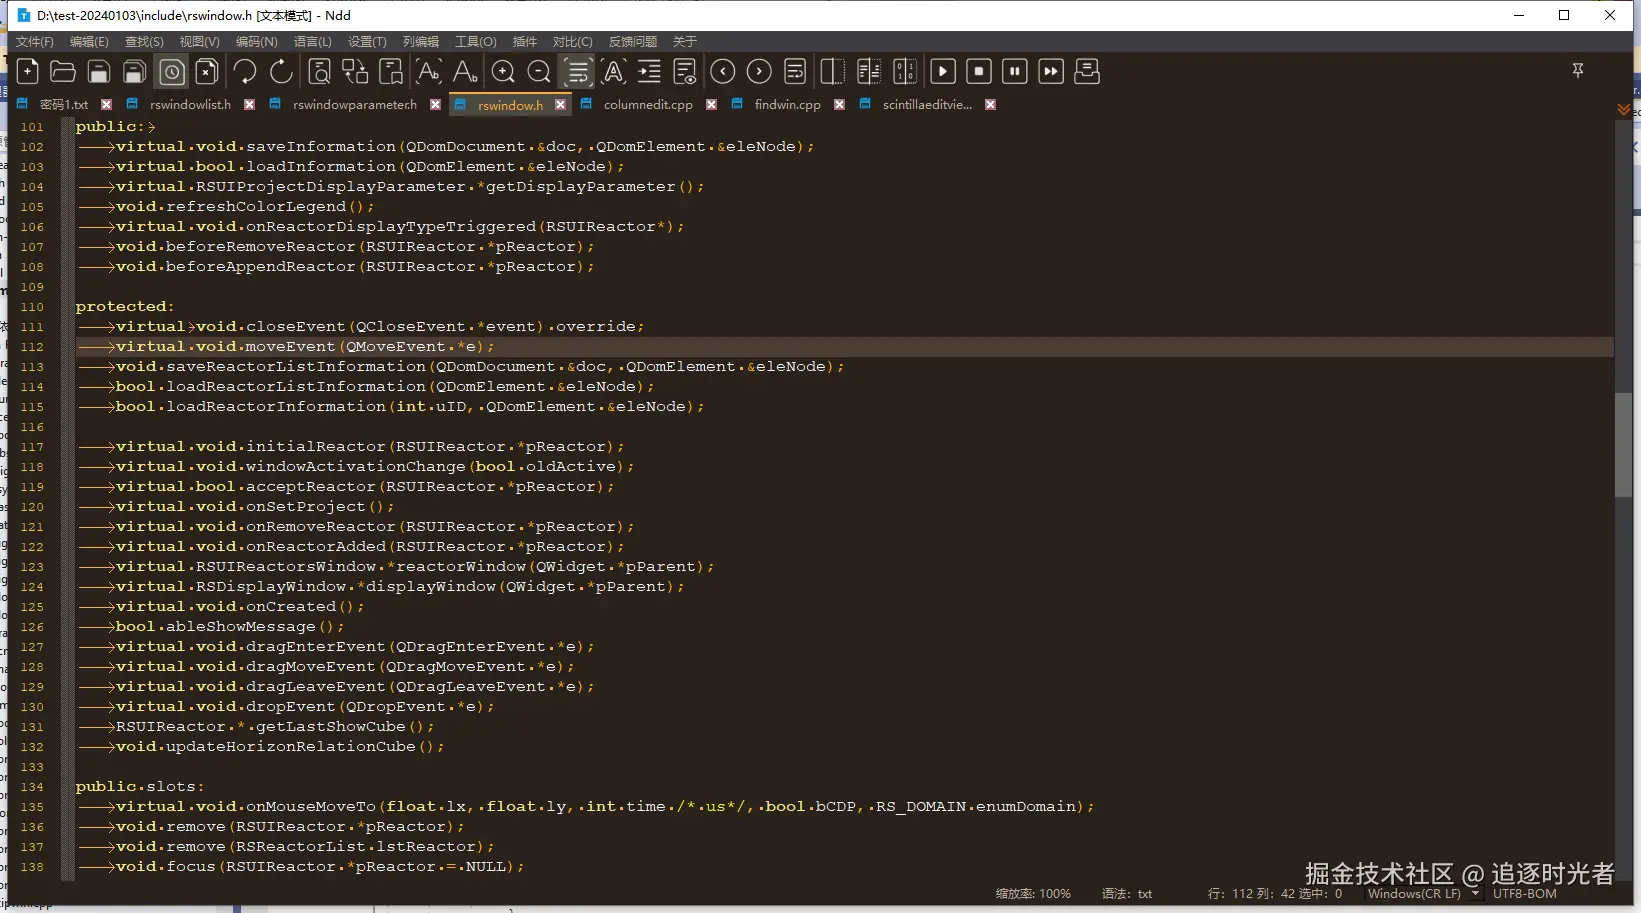
Task: Switch to the columnedit.cpp tab
Action: point(648,105)
